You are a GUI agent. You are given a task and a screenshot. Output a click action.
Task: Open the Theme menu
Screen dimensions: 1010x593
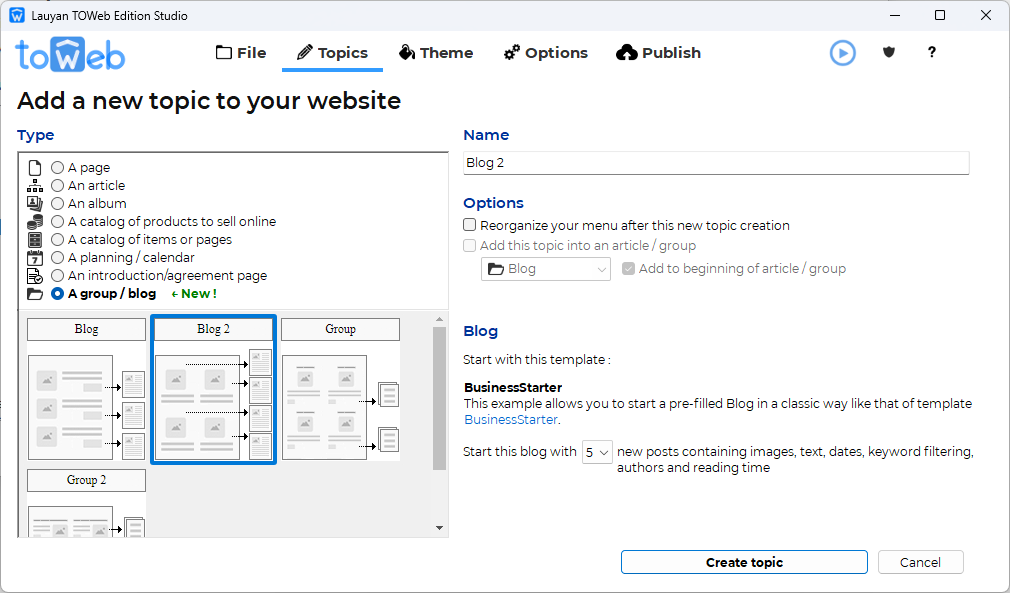[436, 53]
